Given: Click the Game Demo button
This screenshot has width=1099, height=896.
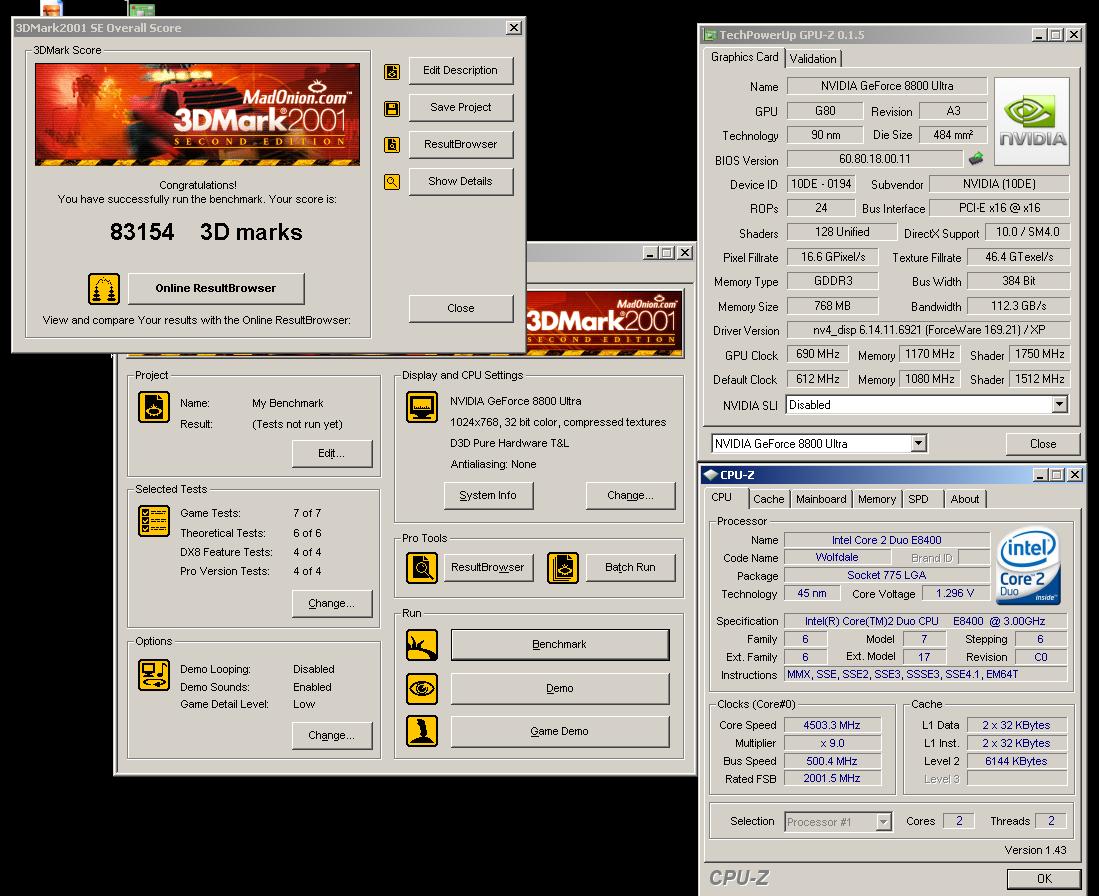Looking at the screenshot, I should 559,731.
